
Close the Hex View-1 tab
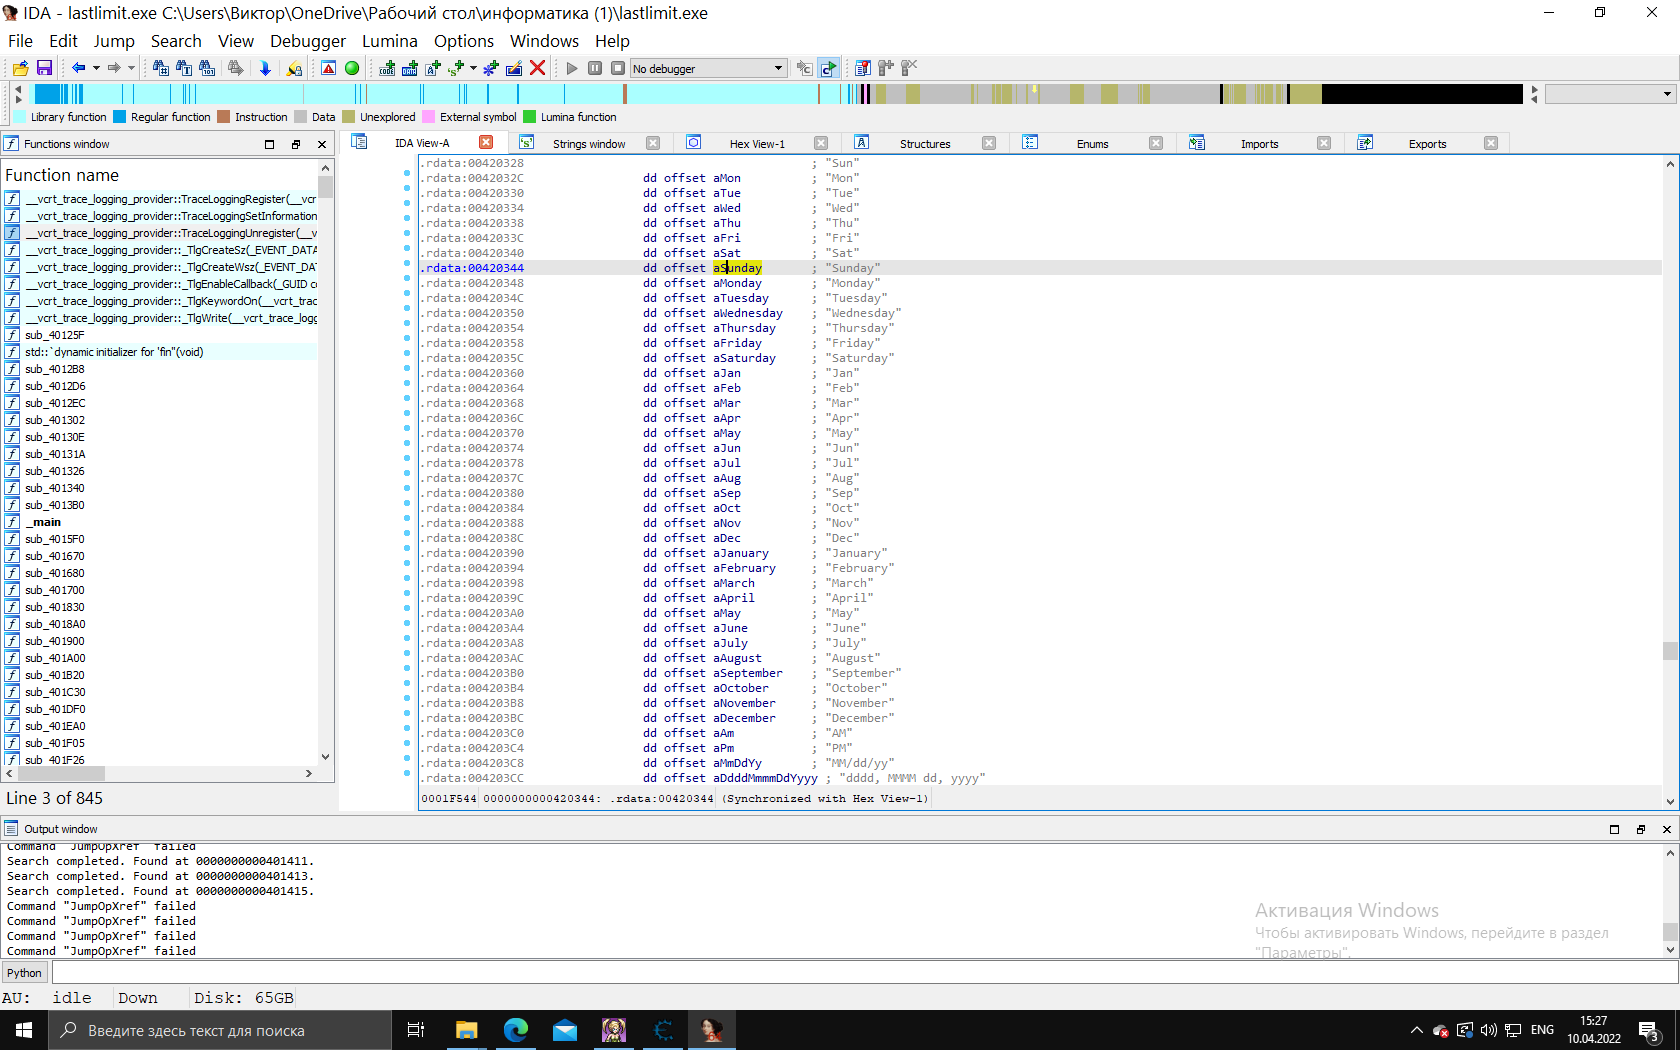coord(821,143)
